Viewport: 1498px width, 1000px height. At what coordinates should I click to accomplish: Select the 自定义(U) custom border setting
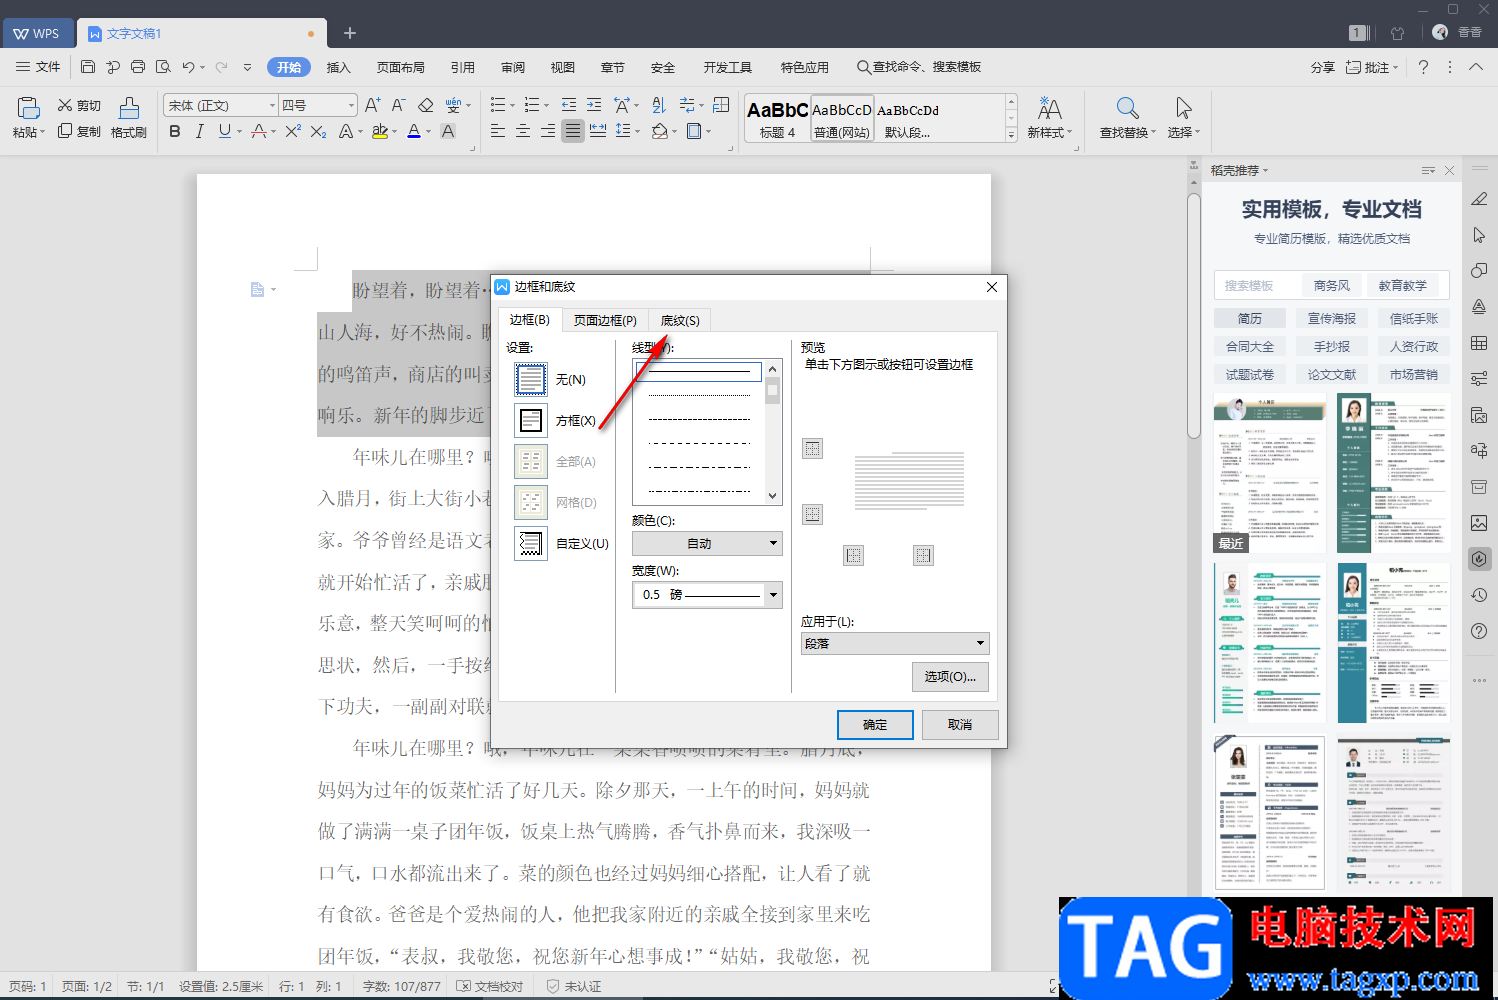pos(531,544)
